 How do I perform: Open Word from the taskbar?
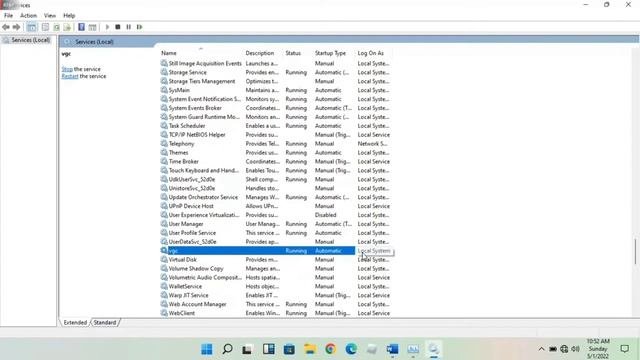[x=392, y=349]
